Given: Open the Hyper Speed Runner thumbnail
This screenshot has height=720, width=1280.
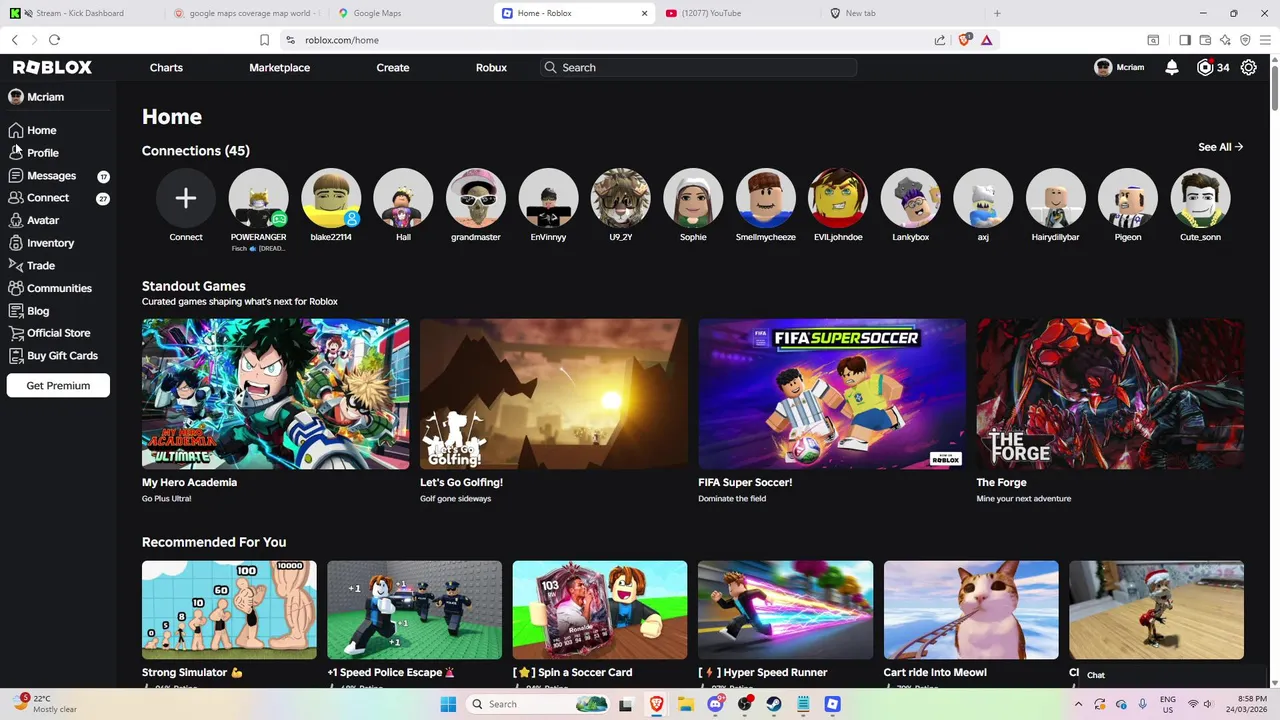Looking at the screenshot, I should (x=785, y=610).
